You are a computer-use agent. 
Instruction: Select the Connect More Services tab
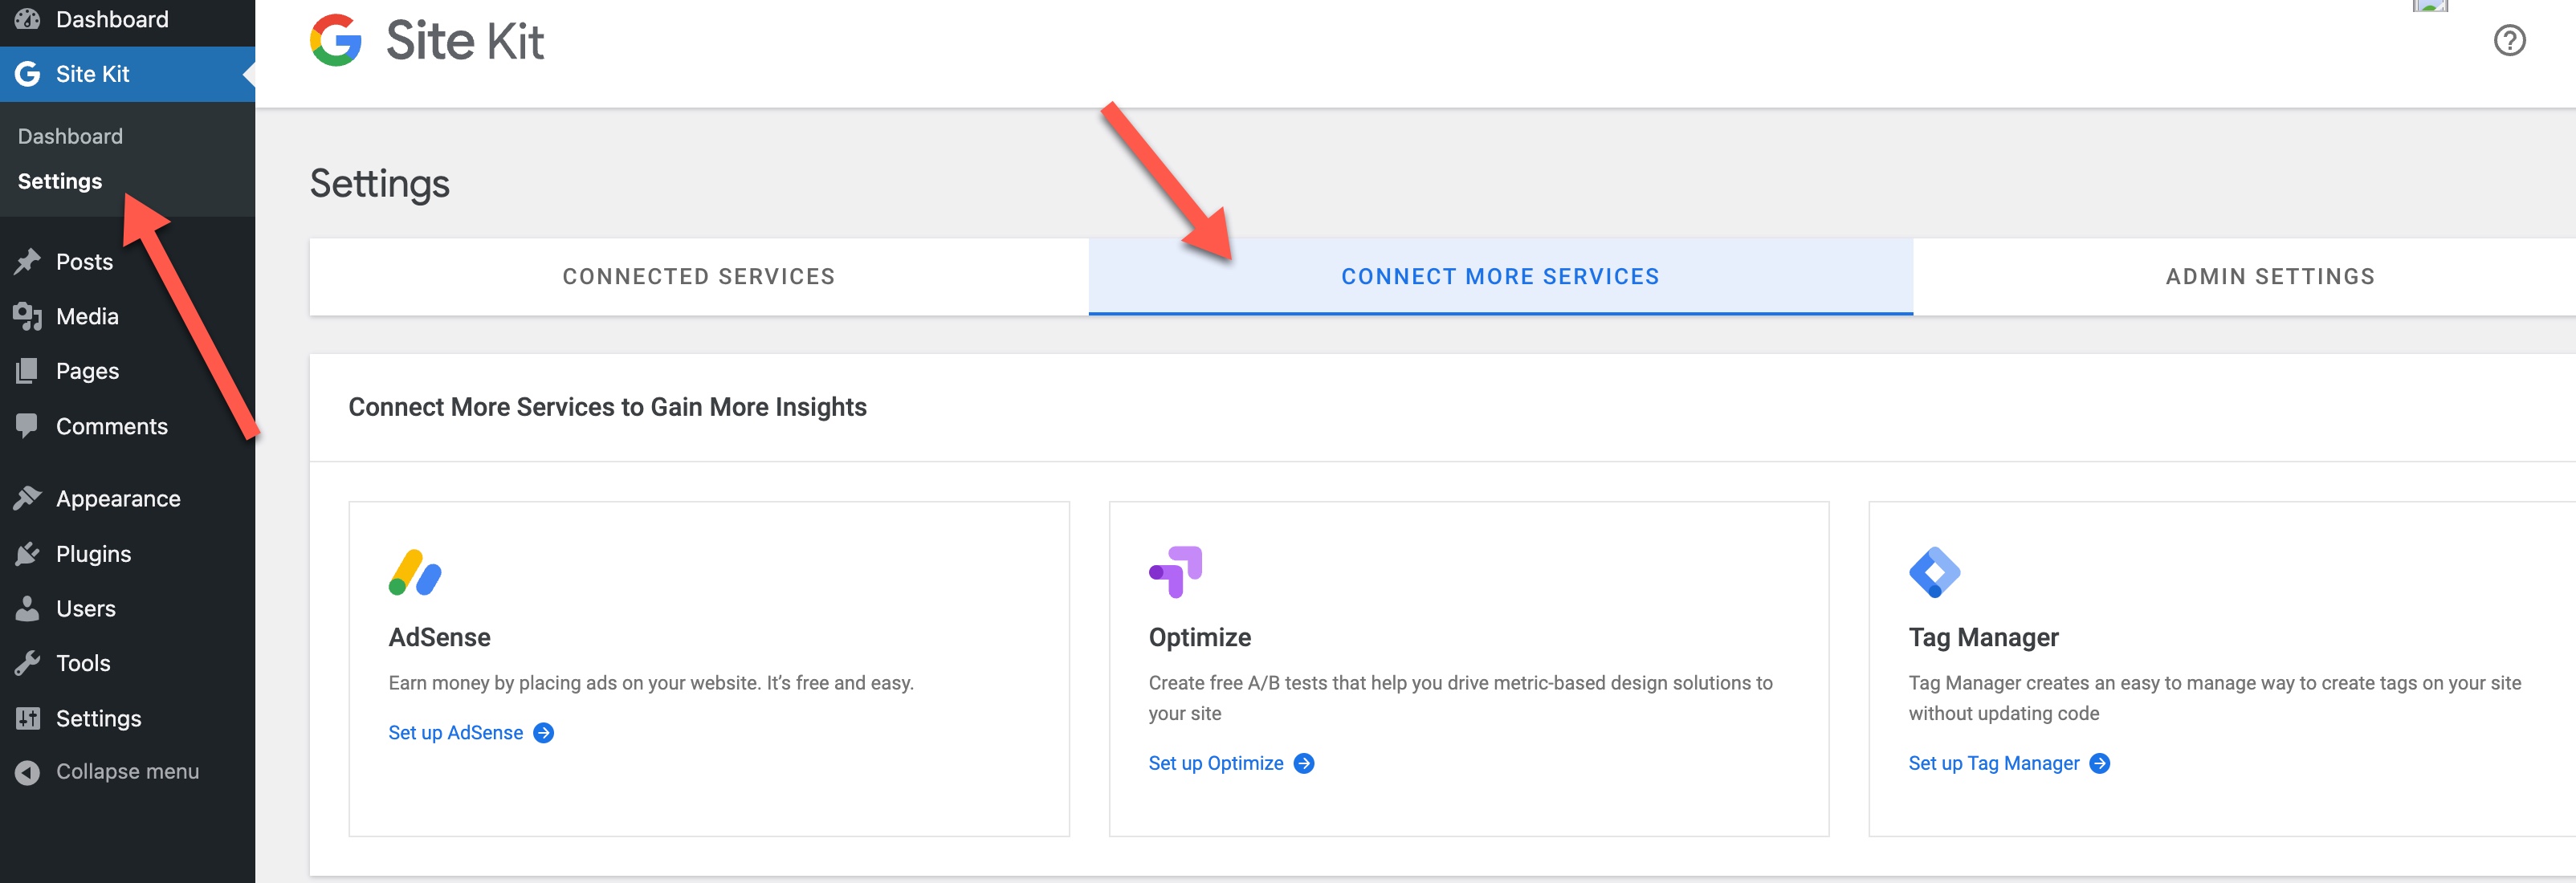1500,277
